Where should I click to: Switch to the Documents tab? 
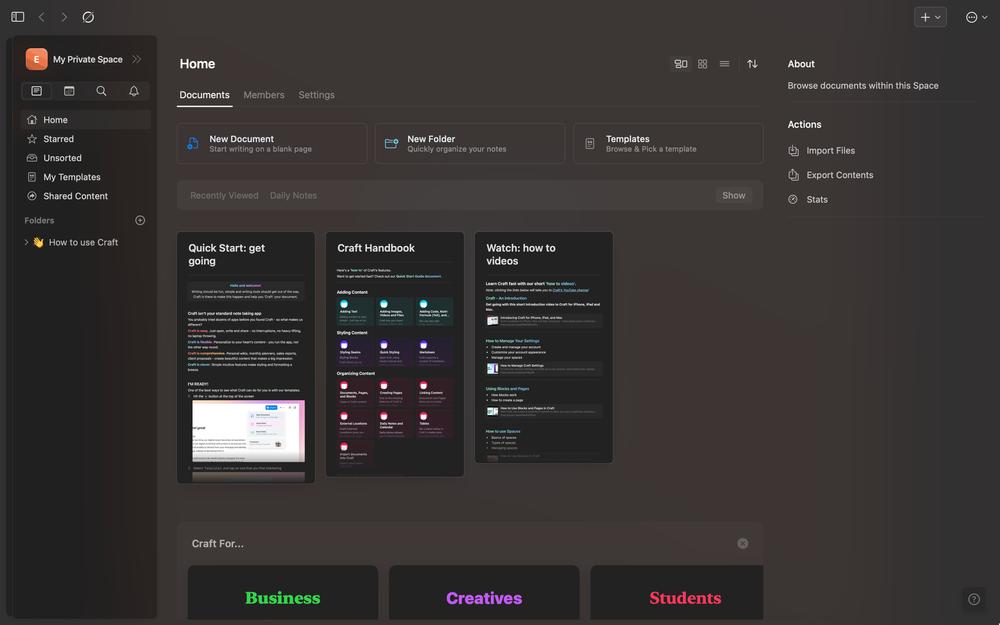(204, 95)
